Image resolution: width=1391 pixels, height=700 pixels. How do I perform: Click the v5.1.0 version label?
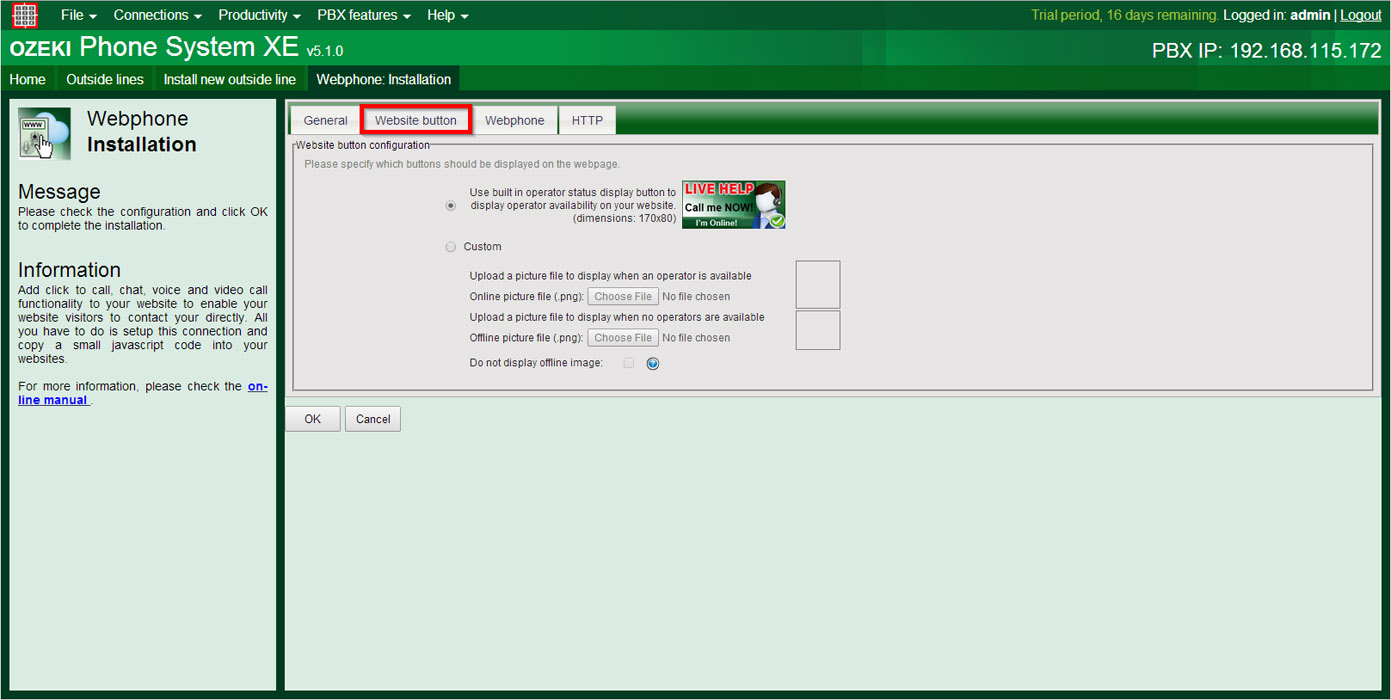[325, 51]
